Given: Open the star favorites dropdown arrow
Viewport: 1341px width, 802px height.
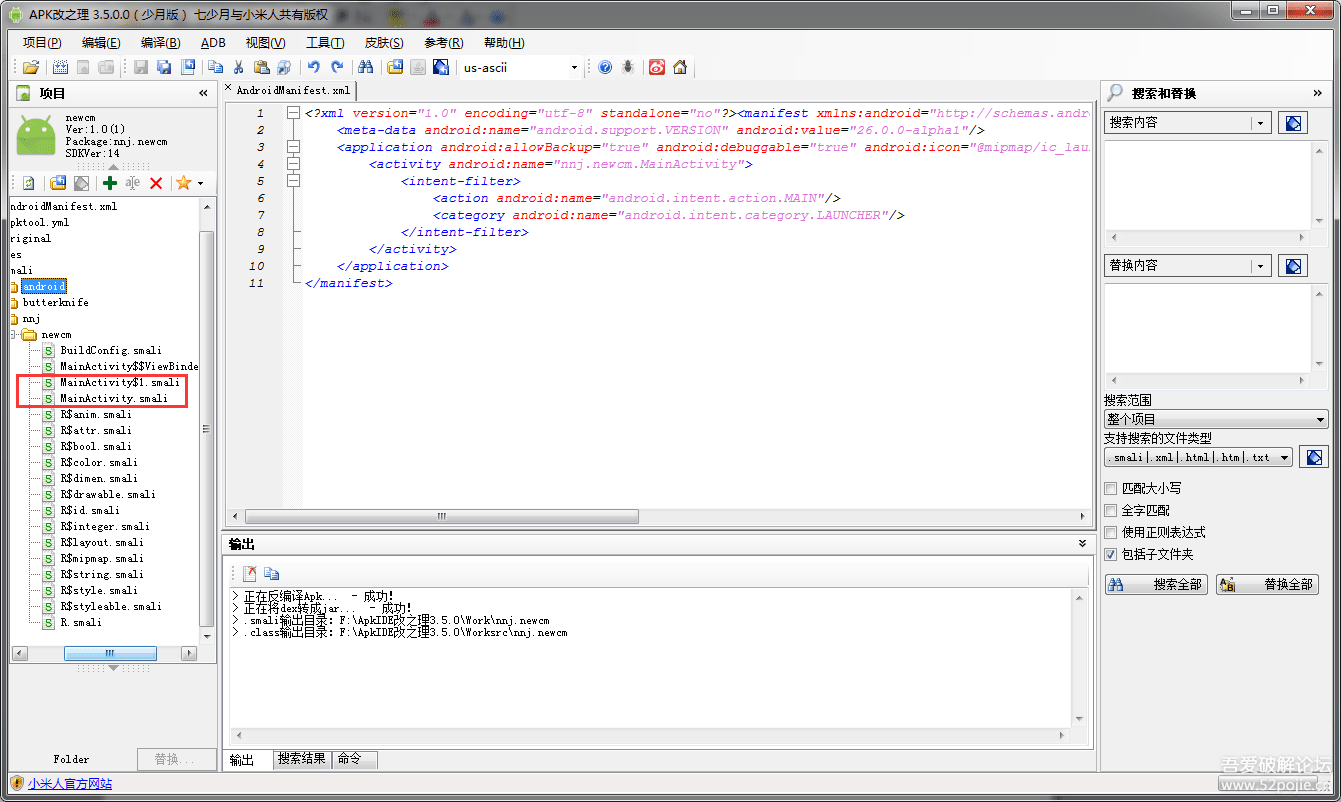Looking at the screenshot, I should [x=200, y=183].
